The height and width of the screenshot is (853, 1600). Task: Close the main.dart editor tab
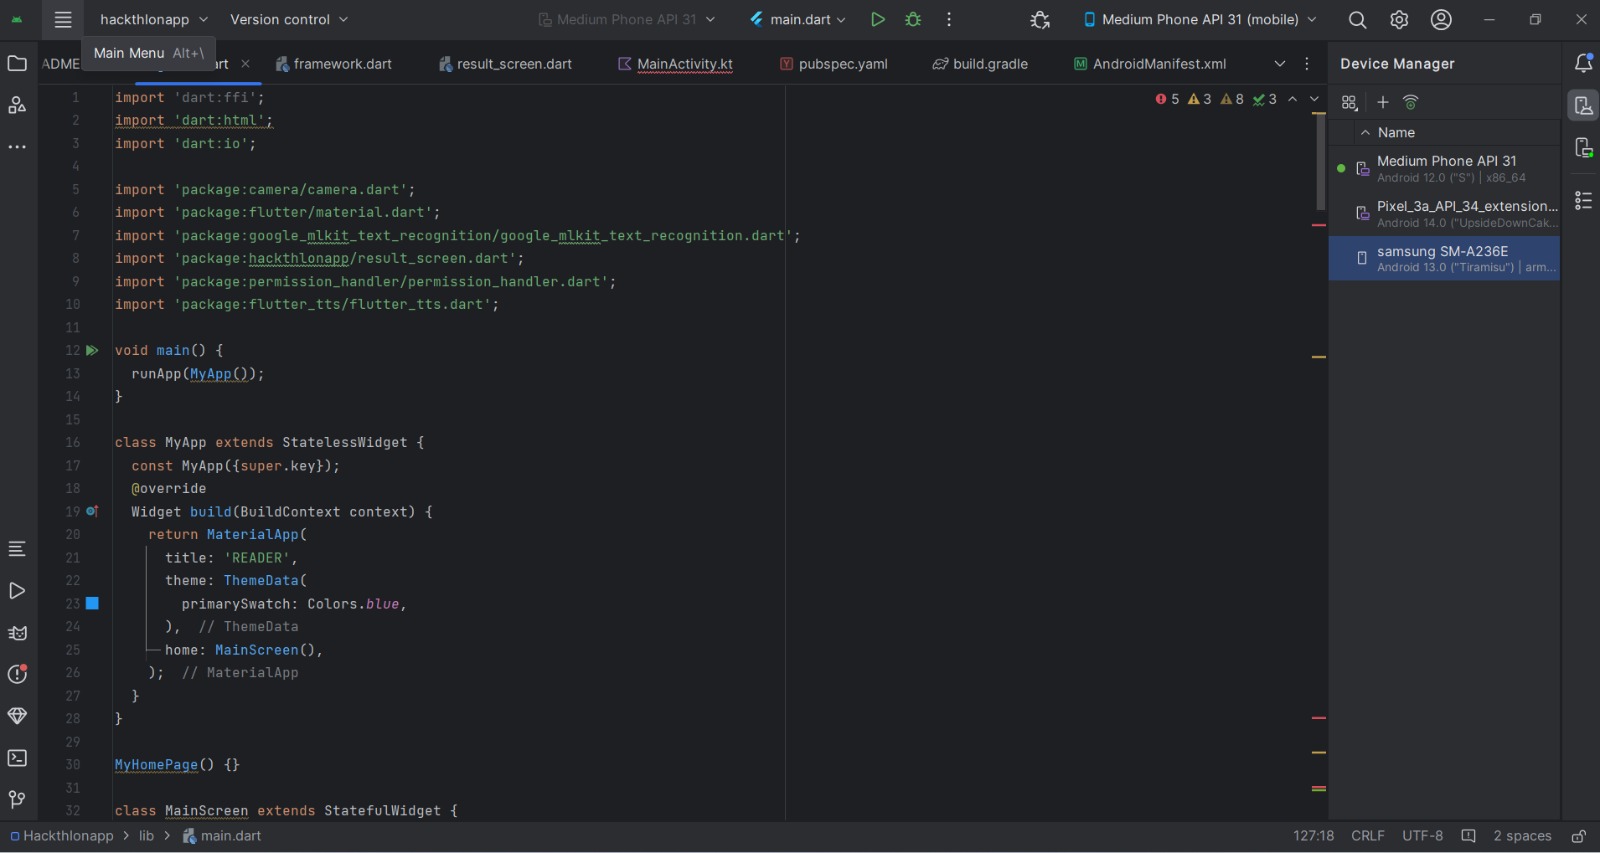pyautogui.click(x=245, y=63)
